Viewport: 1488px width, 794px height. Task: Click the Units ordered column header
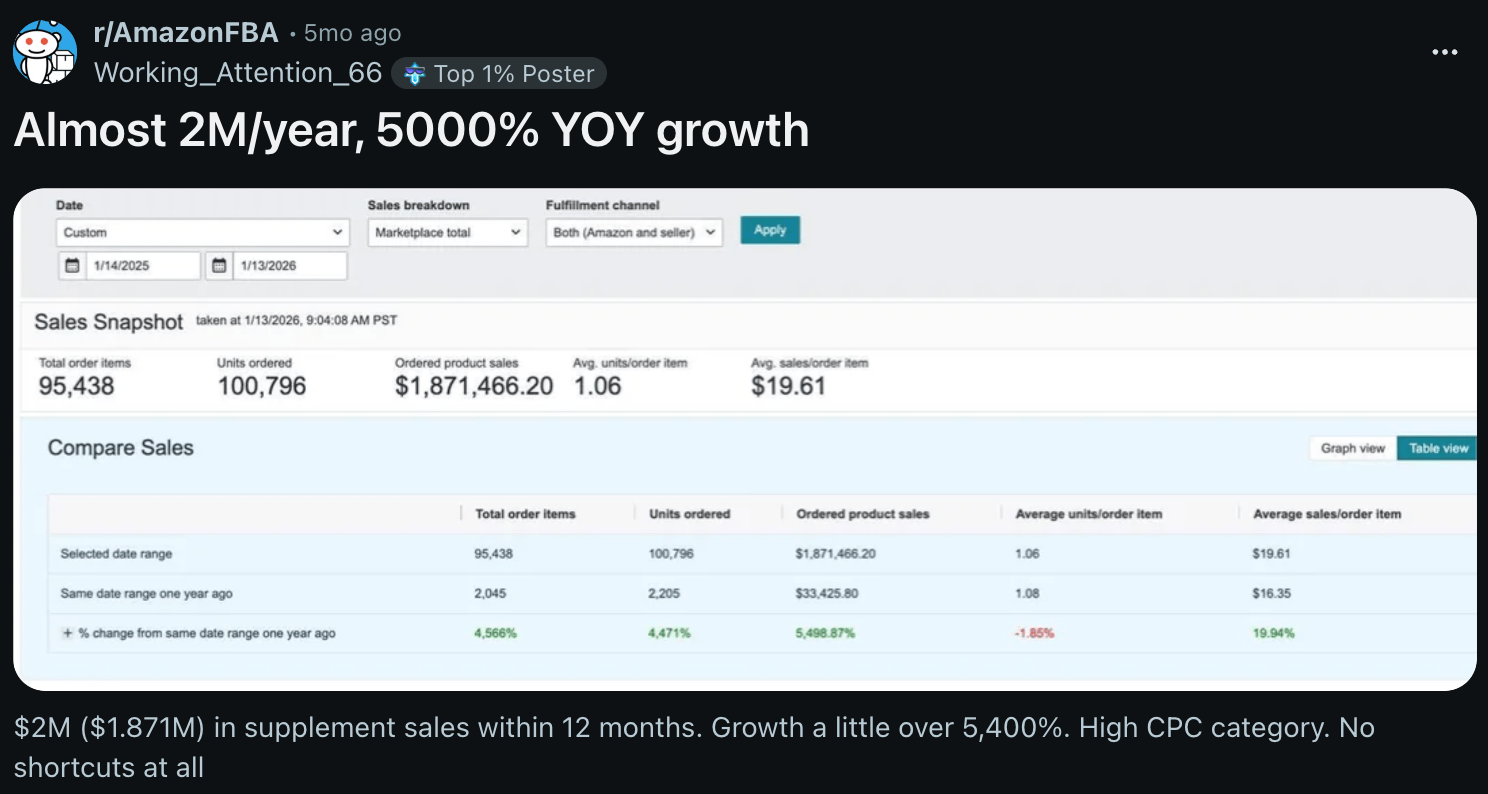[689, 514]
